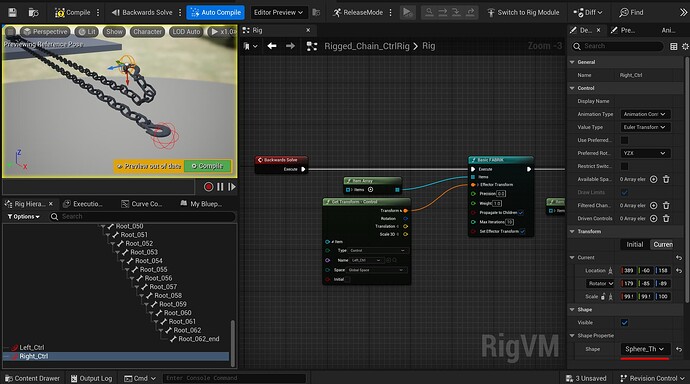Screen dimensions: 690x384
Task: Save the current asset with floppy icon
Action: tap(12, 12)
